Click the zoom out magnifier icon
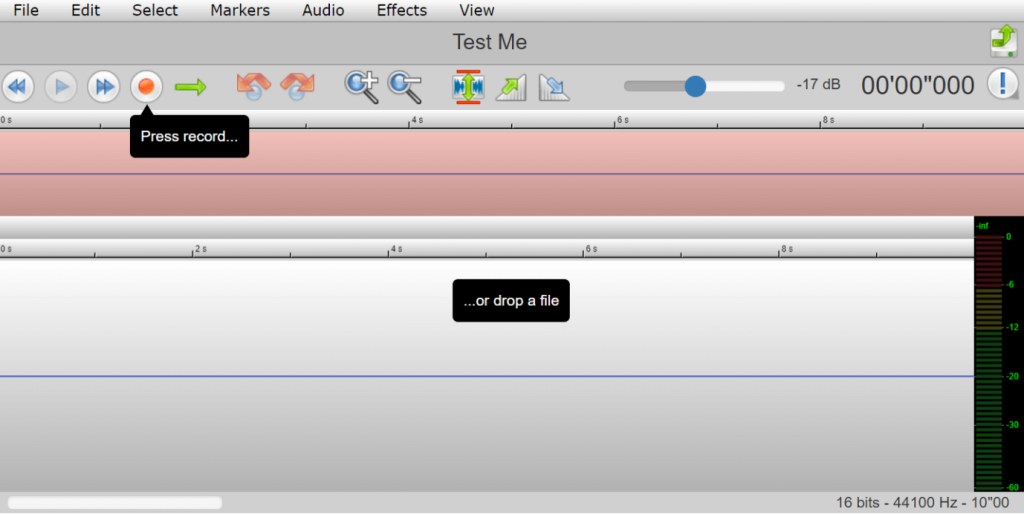This screenshot has width=1024, height=514. pos(405,88)
